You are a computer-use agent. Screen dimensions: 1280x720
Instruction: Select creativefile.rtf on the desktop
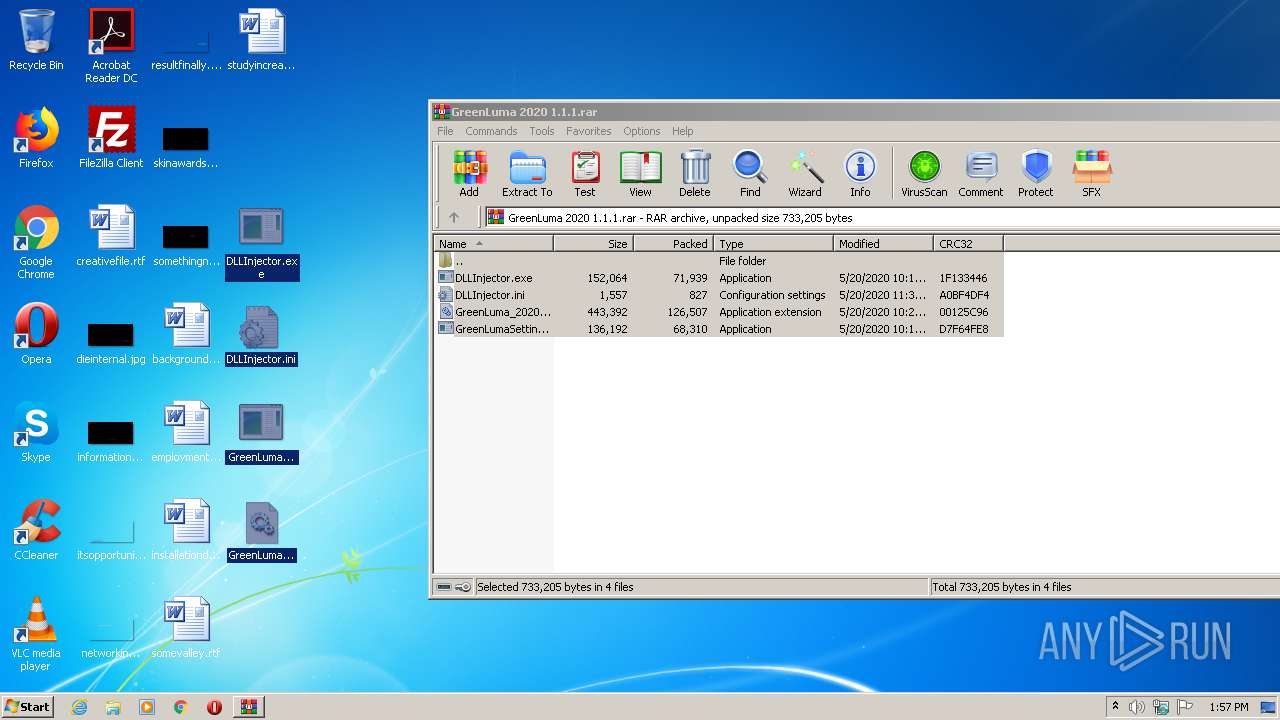pos(111,236)
